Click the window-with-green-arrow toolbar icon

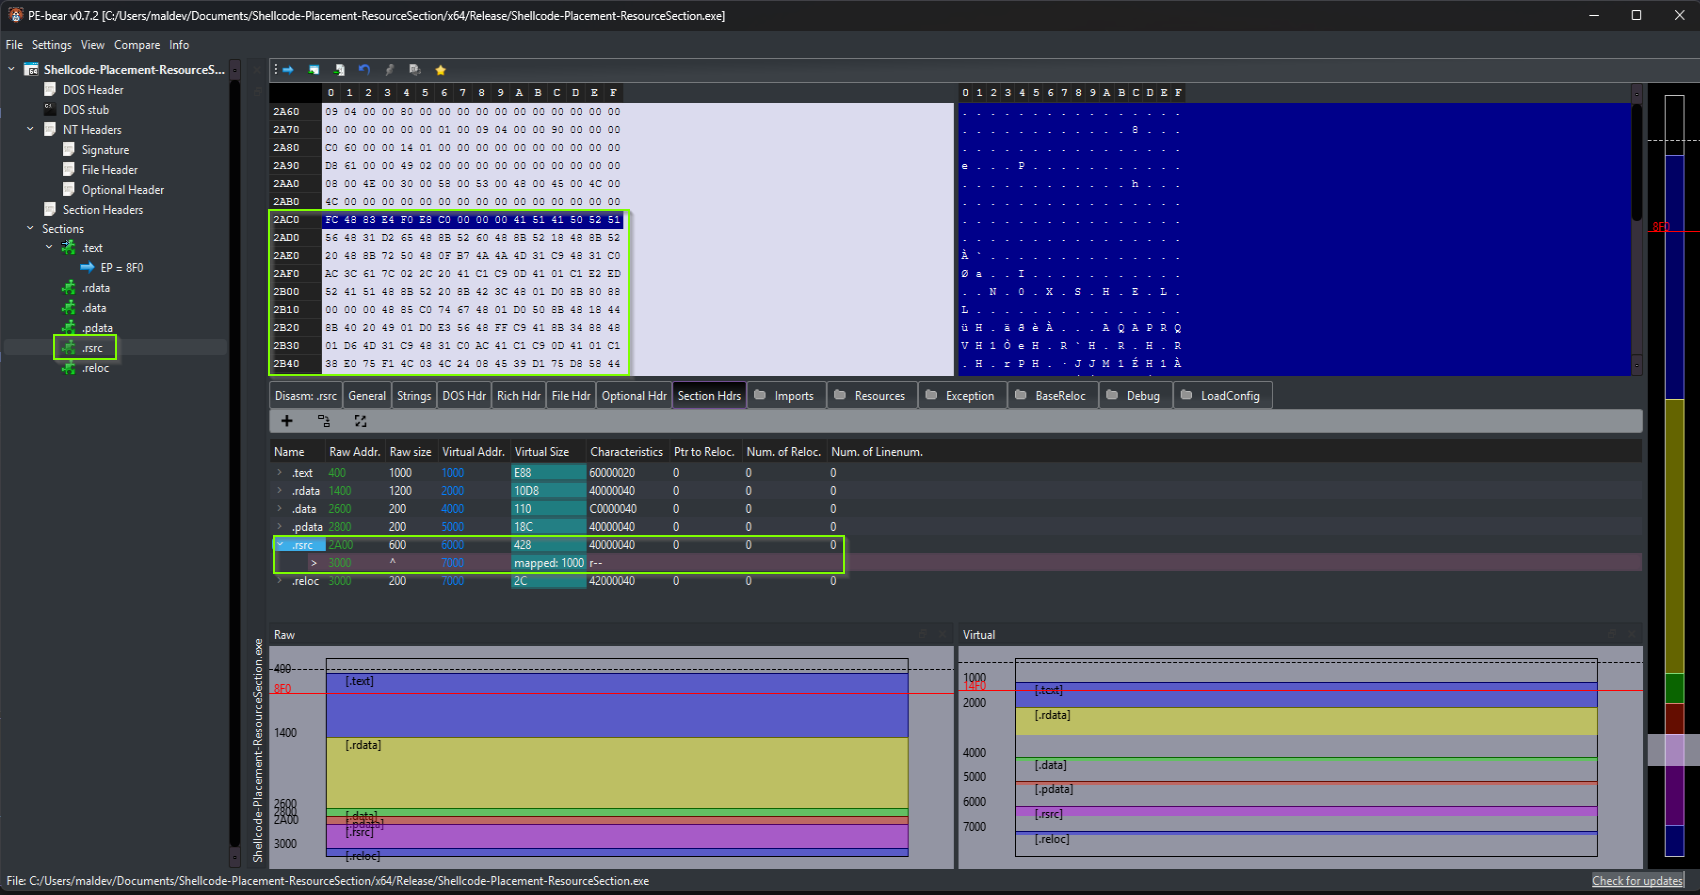pyautogui.click(x=314, y=70)
